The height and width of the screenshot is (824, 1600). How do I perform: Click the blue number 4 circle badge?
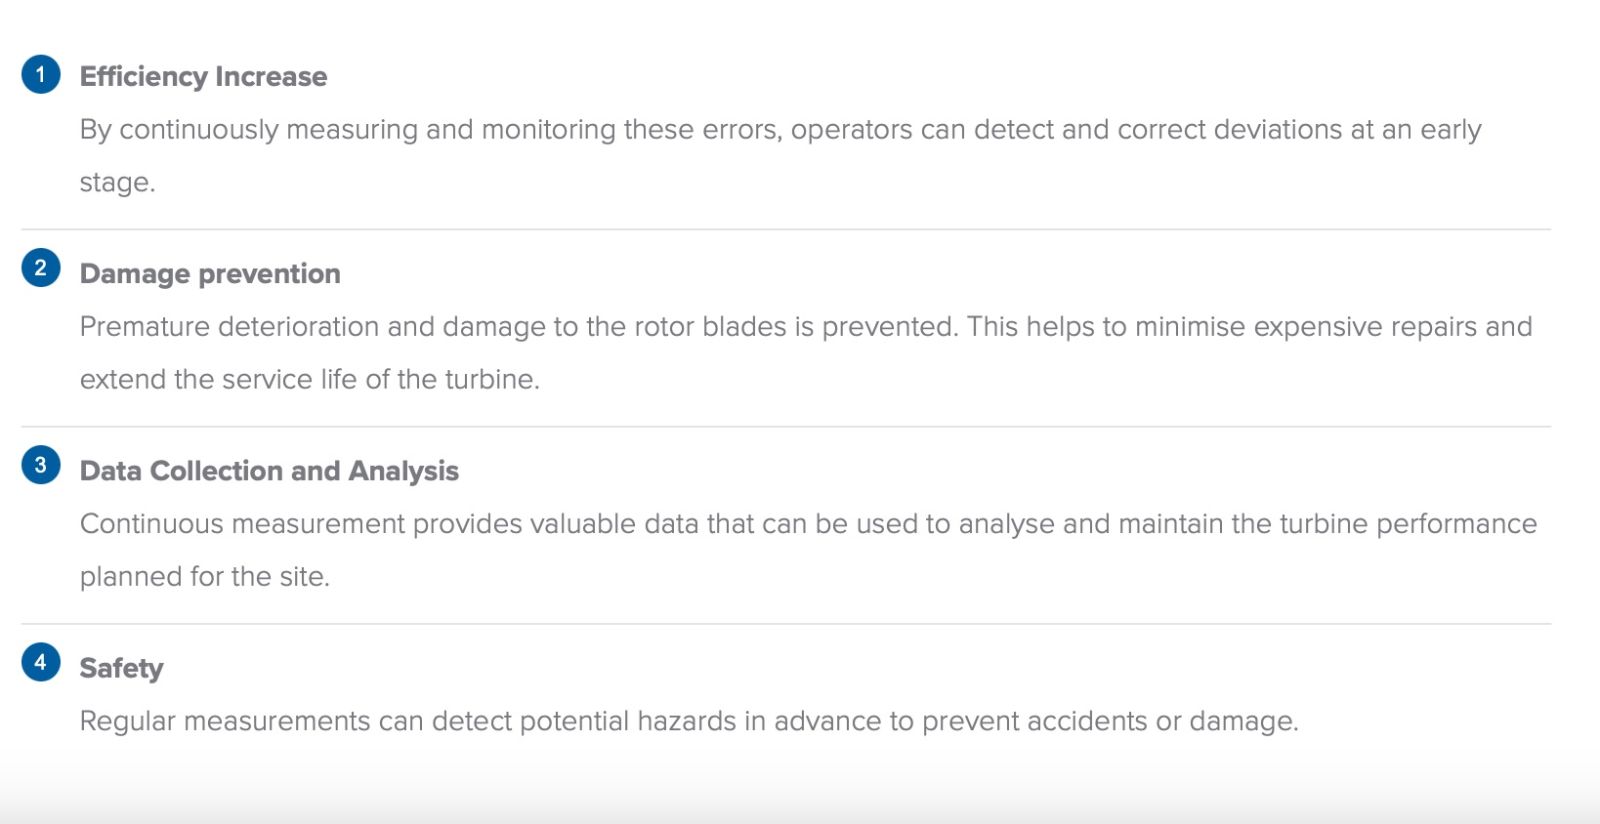[41, 662]
